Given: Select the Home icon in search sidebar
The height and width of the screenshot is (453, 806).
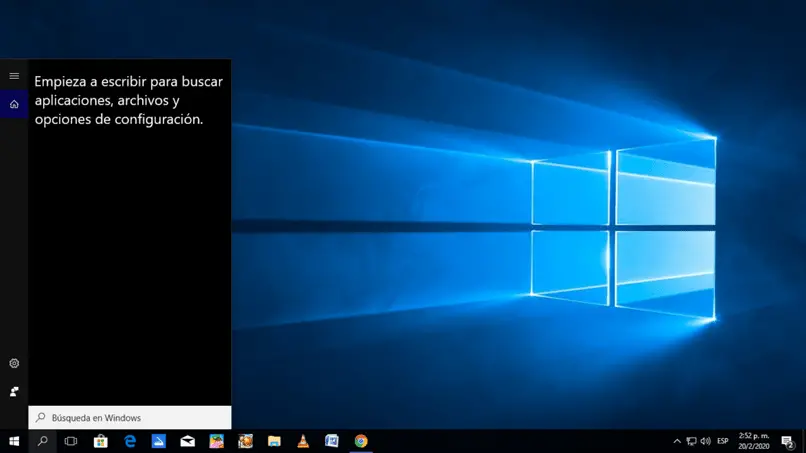Looking at the screenshot, I should click(14, 104).
